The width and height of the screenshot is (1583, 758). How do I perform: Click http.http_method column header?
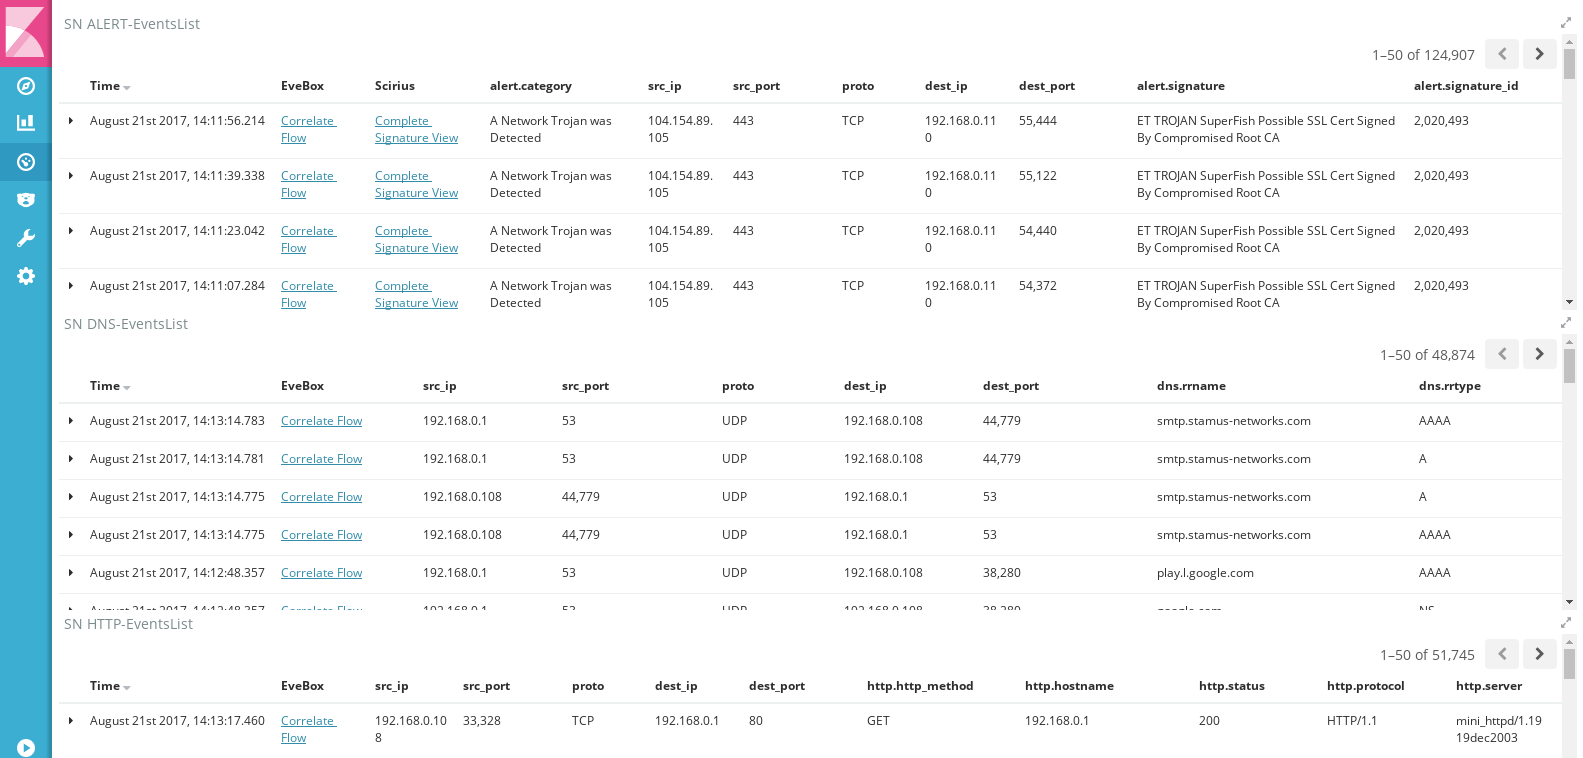point(920,686)
